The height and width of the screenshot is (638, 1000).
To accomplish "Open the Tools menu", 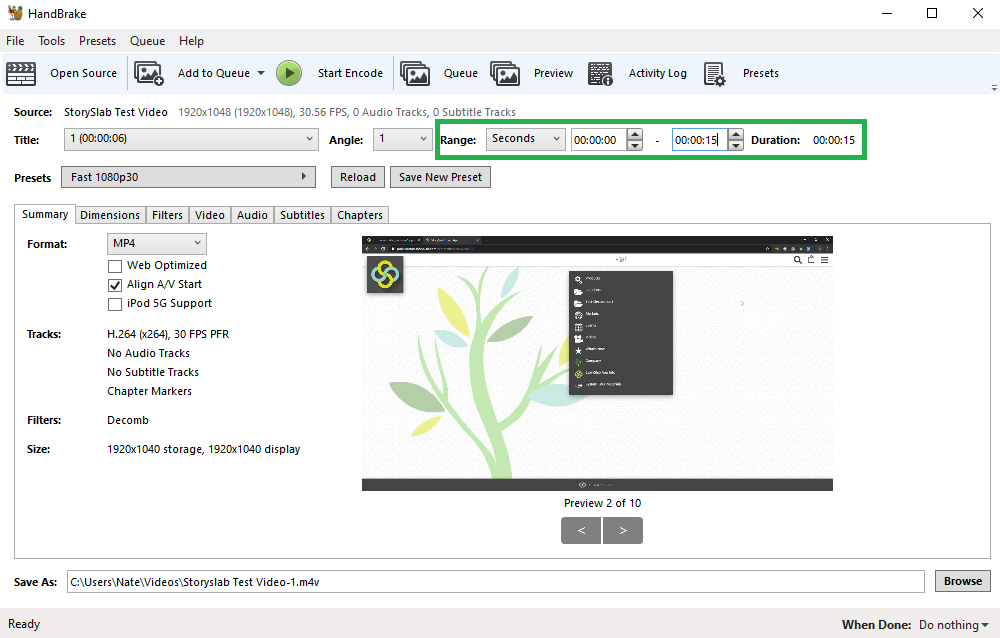I will 52,41.
